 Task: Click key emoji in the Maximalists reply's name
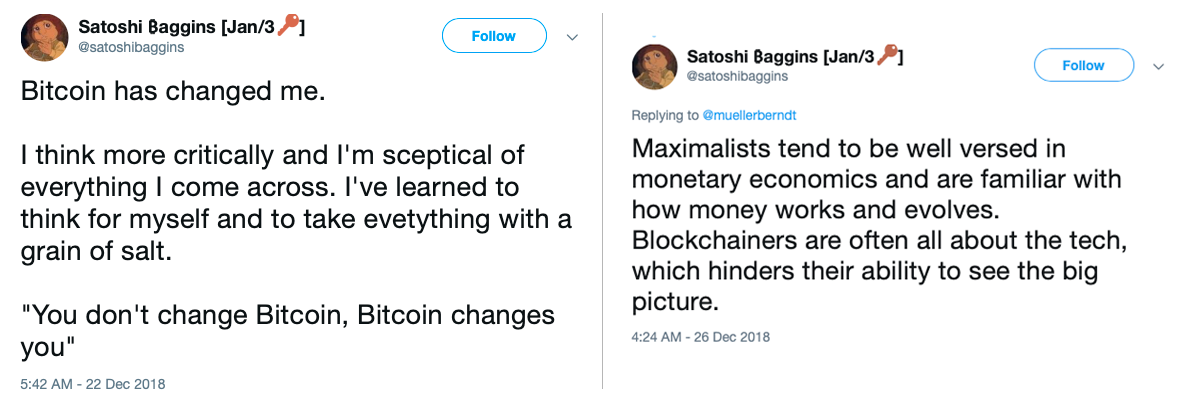(887, 56)
